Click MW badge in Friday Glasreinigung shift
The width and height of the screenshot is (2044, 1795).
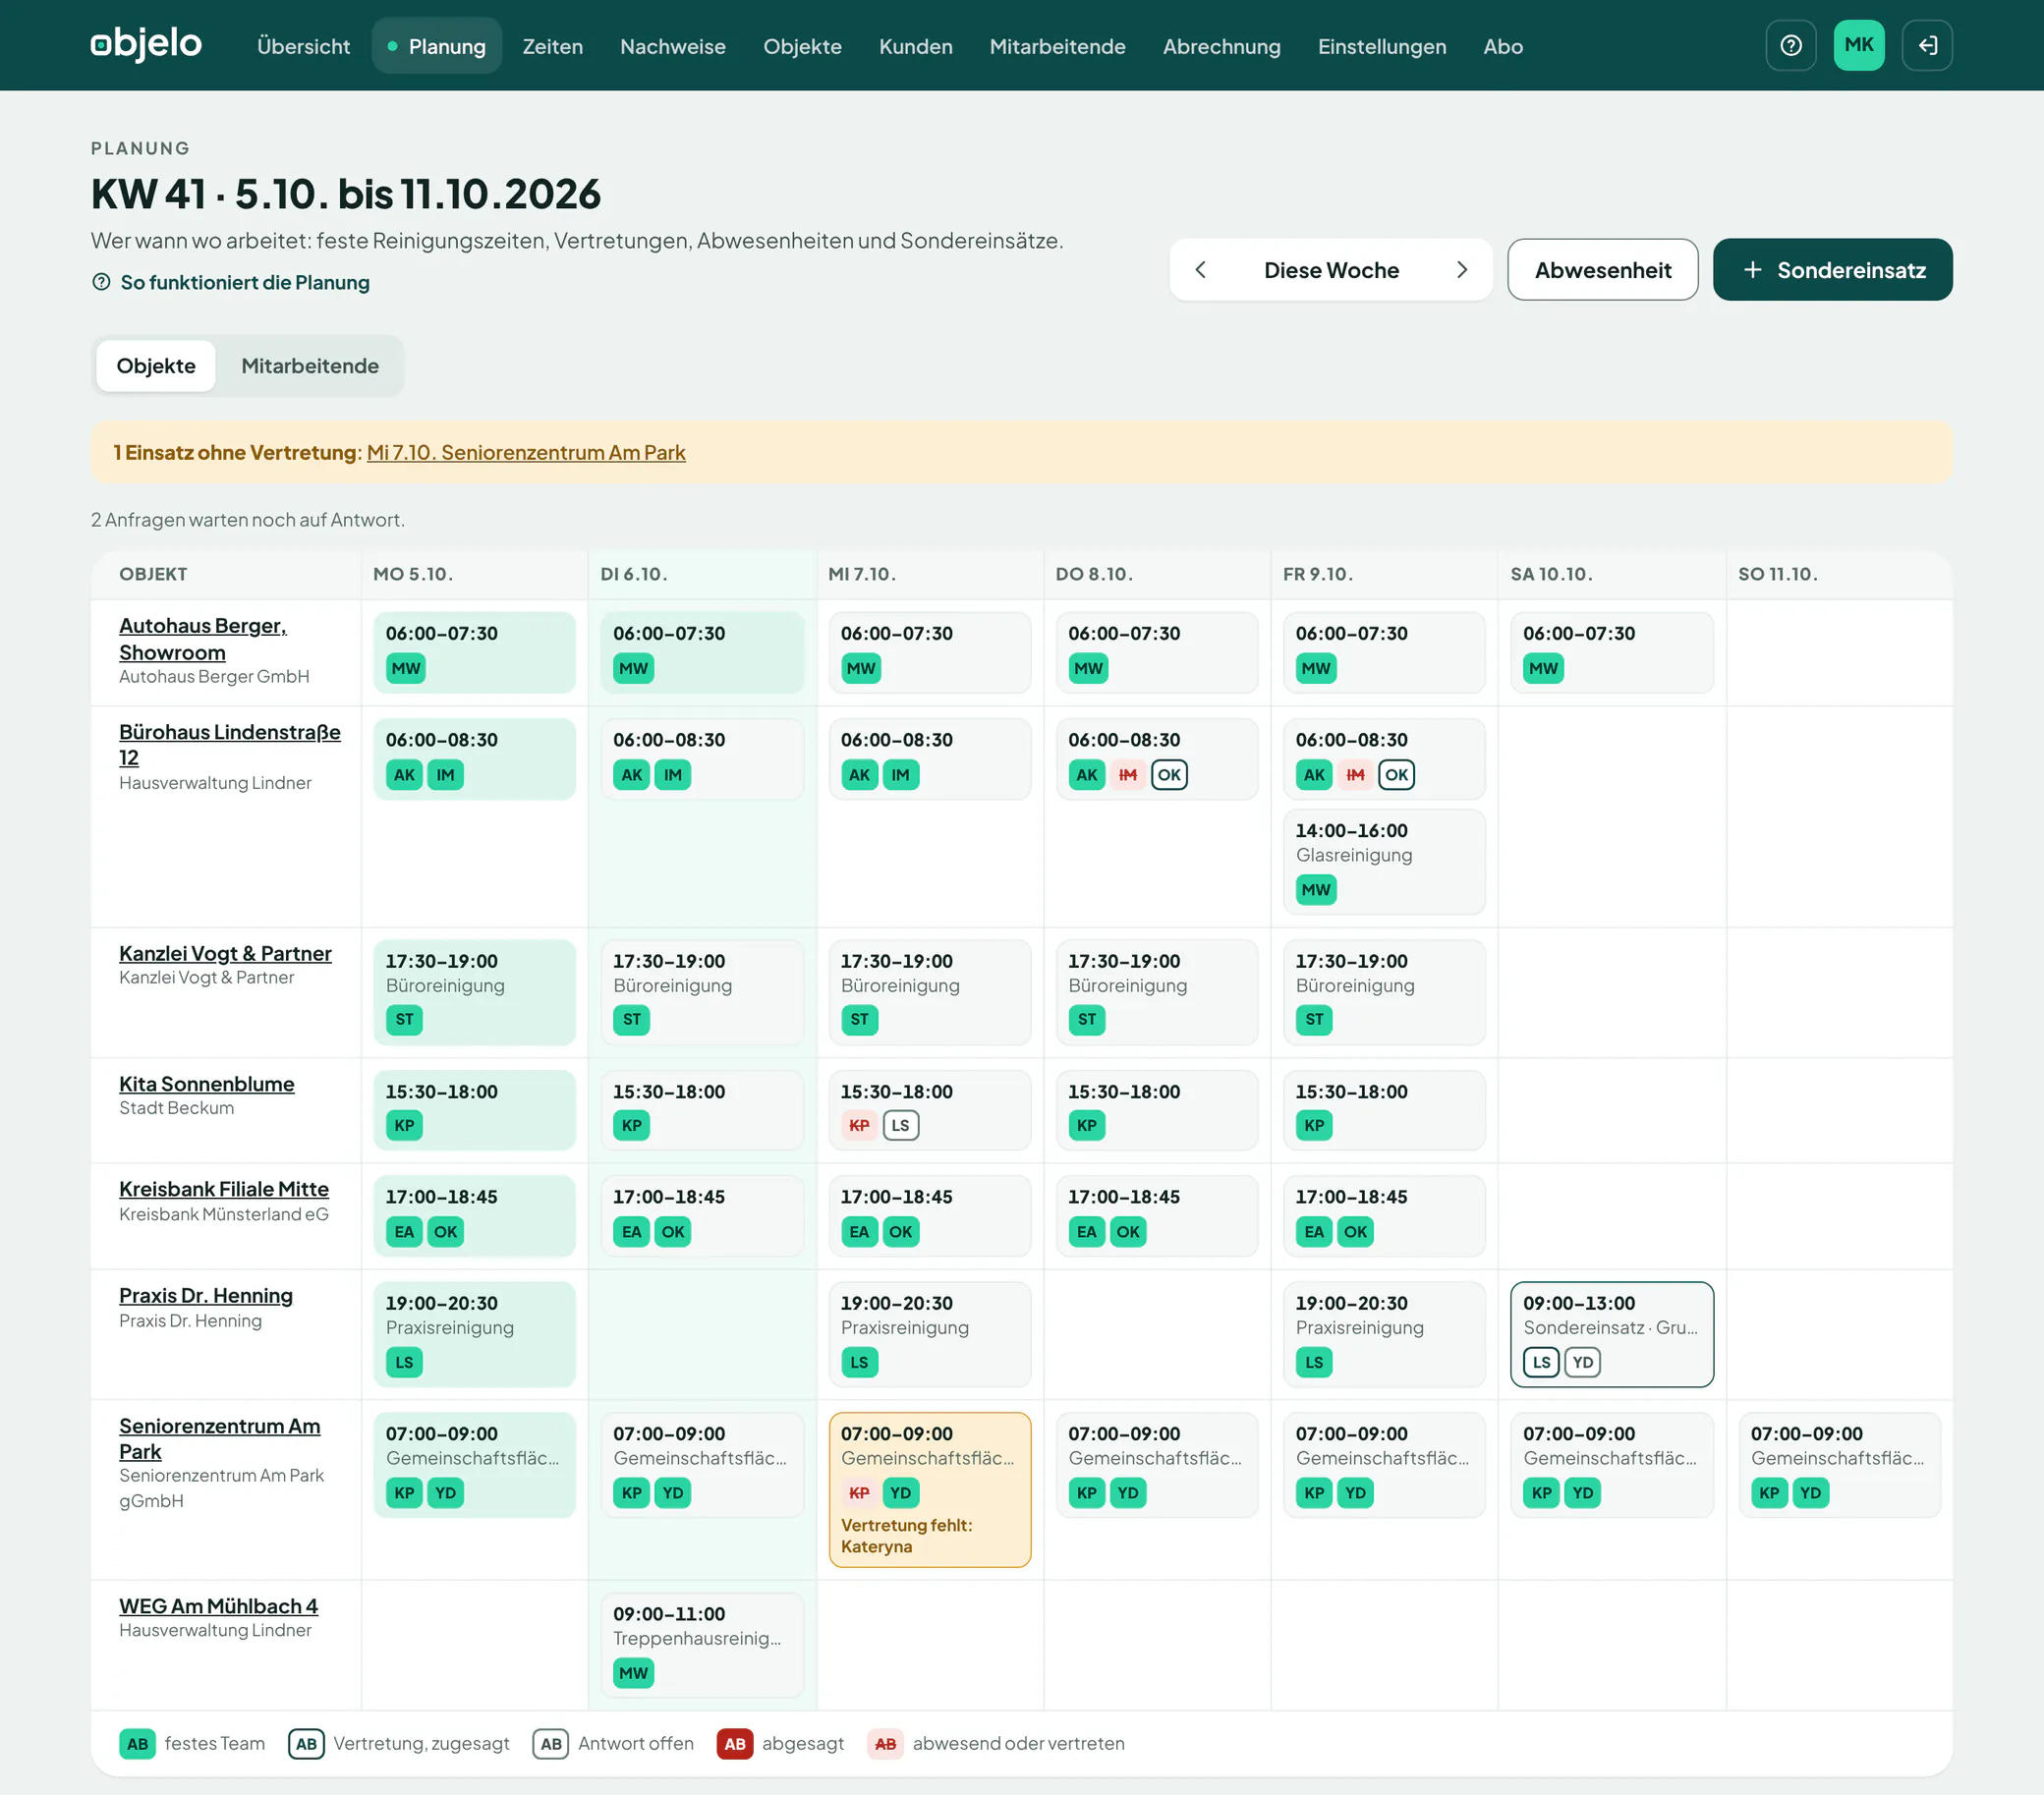tap(1315, 890)
